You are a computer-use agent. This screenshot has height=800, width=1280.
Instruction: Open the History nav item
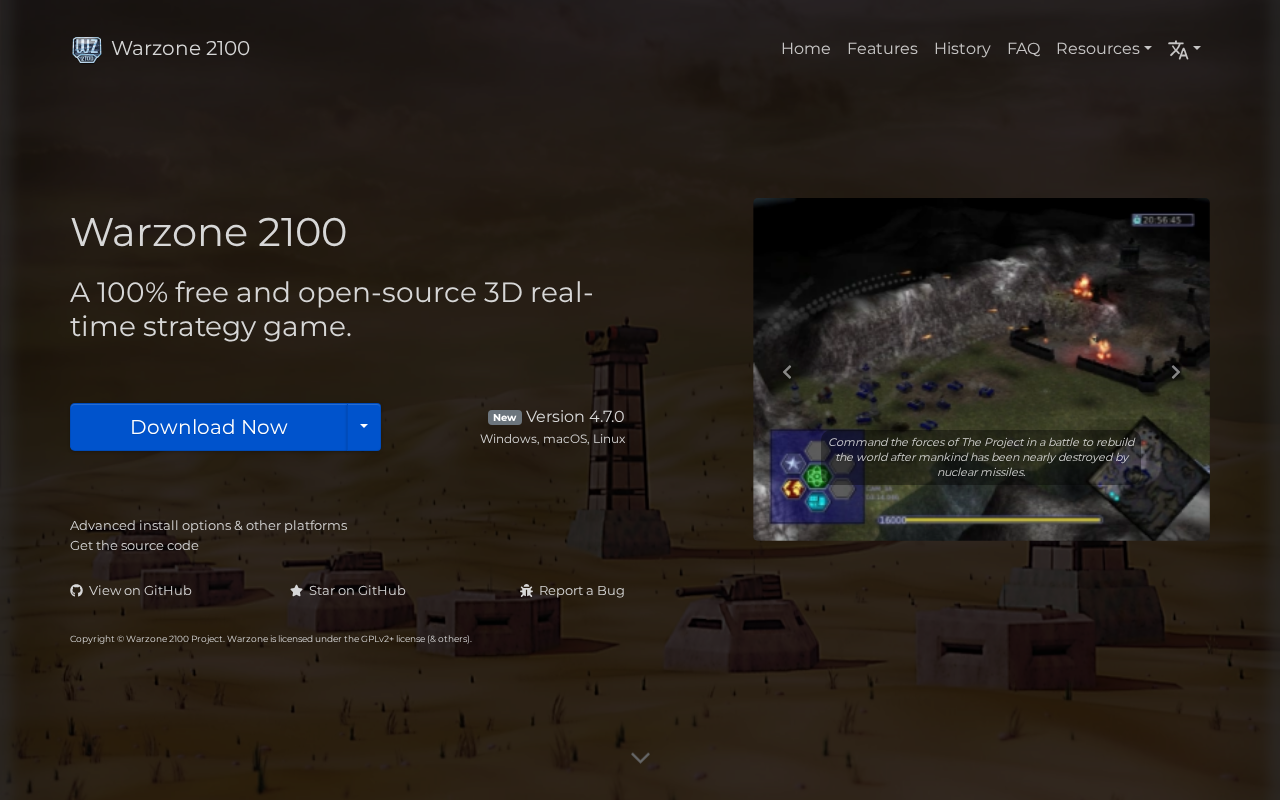tap(962, 49)
